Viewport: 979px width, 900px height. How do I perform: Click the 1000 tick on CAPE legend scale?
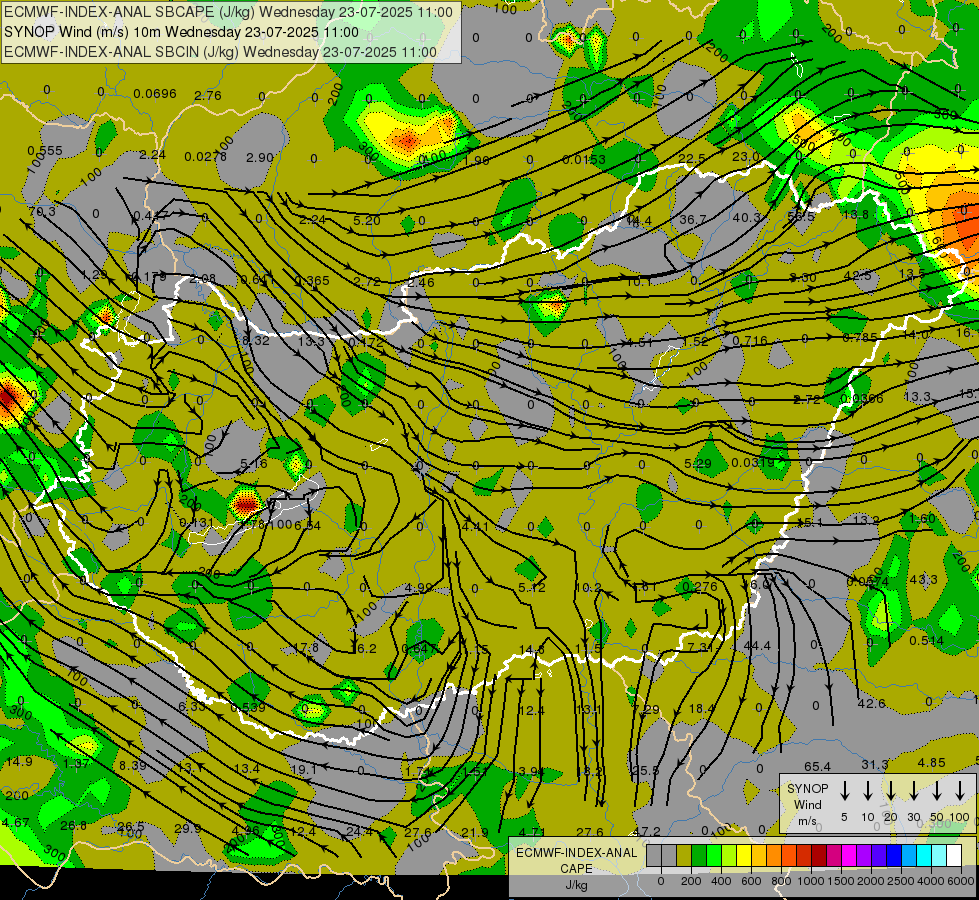click(x=810, y=881)
